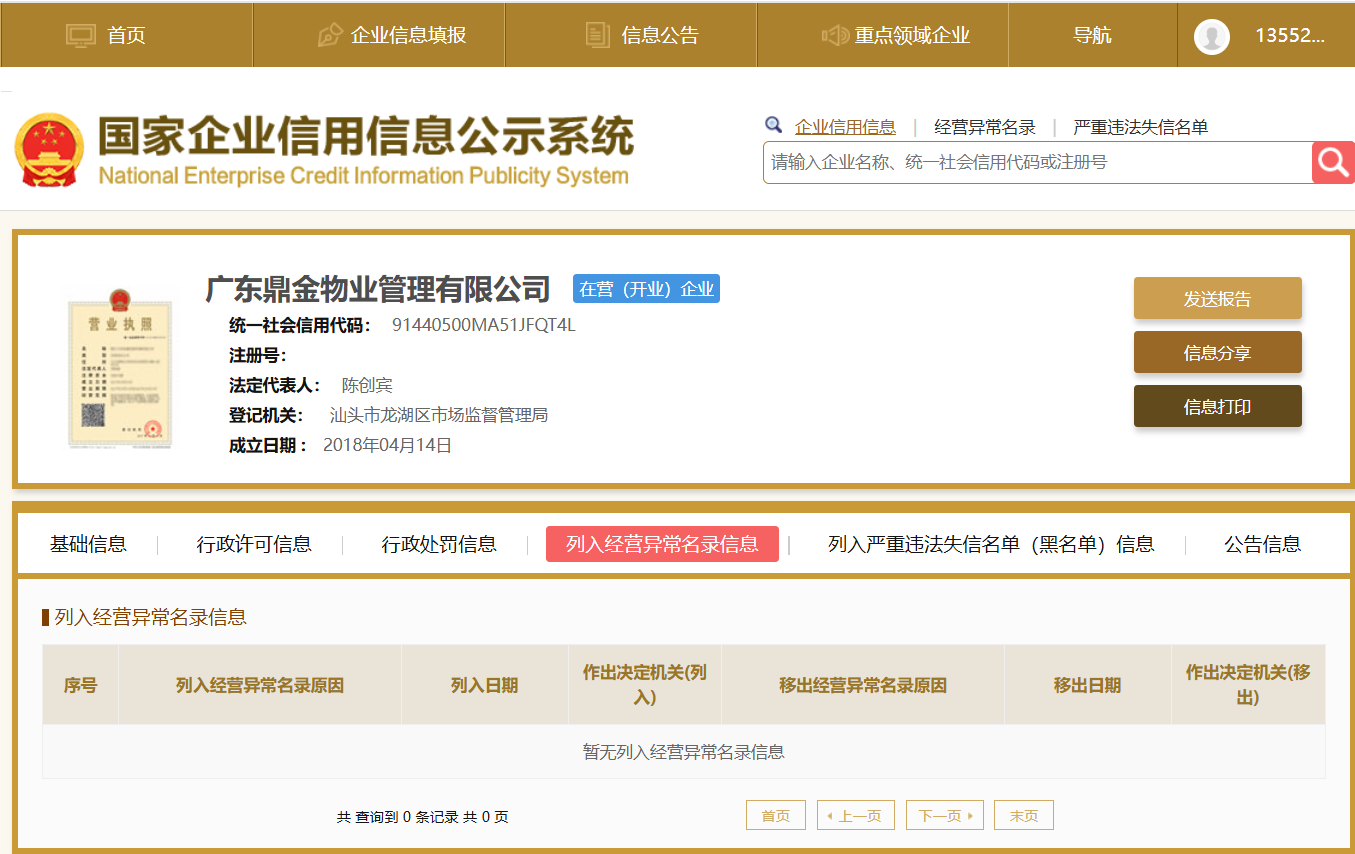This screenshot has width=1355, height=854.
Task: Switch to the 基础信息 tab
Action: point(88,544)
